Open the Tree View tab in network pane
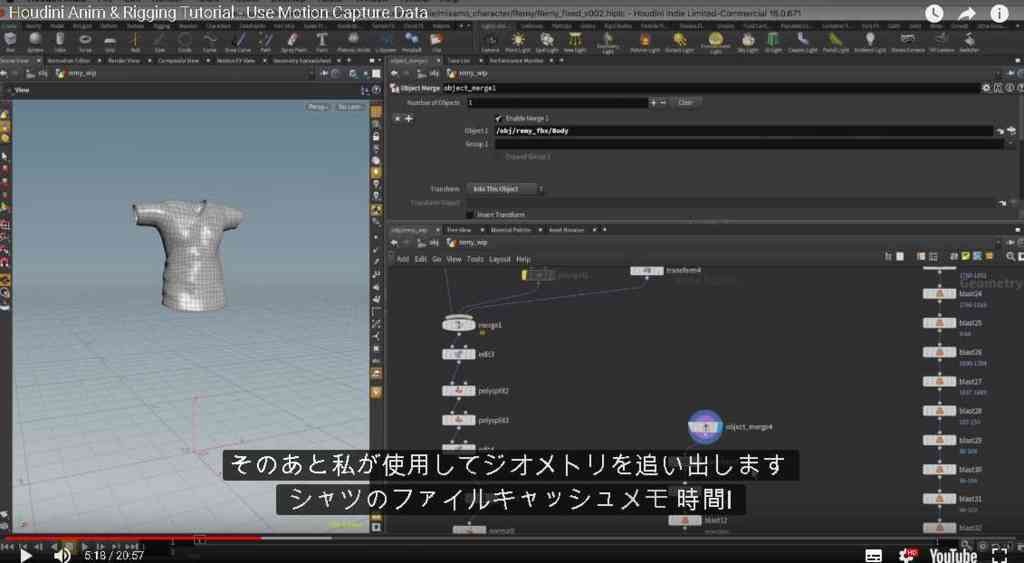This screenshot has height=563, width=1024. coord(459,230)
